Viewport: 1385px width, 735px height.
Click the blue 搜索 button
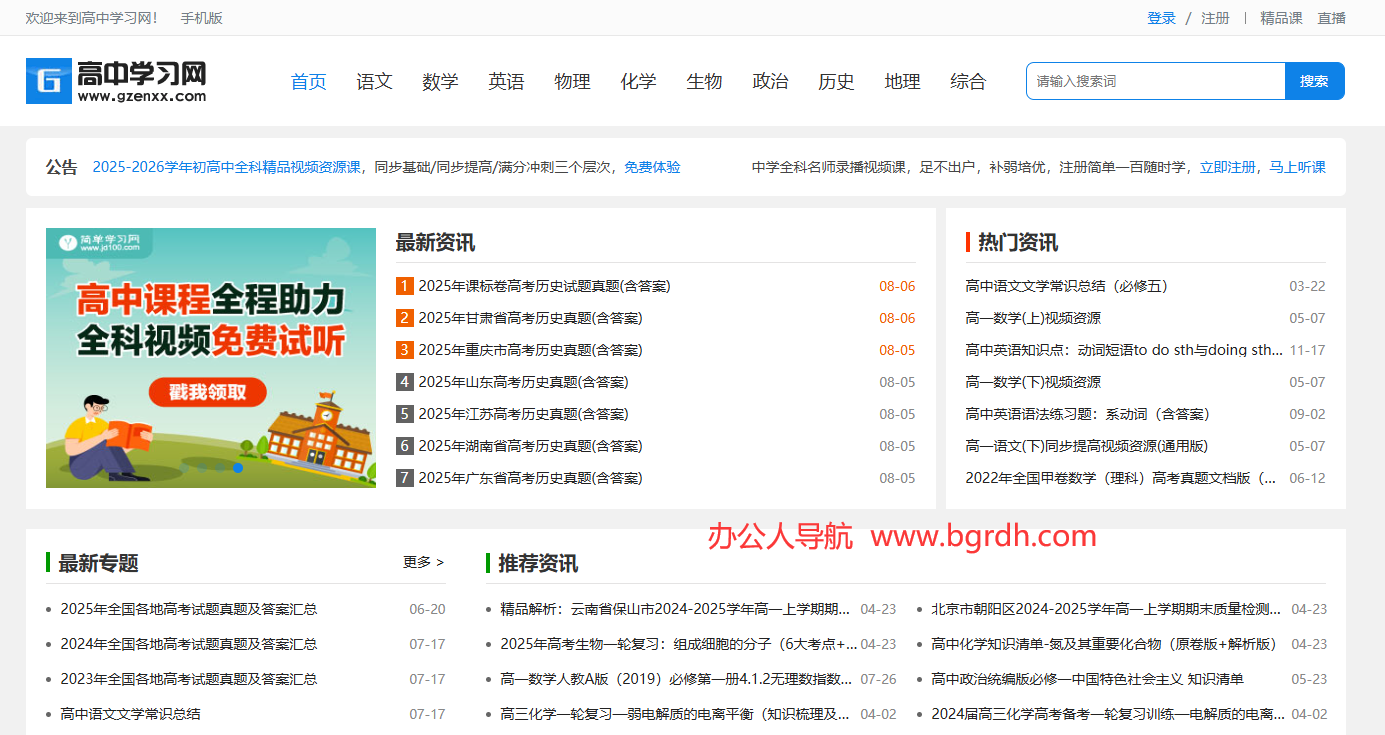1314,81
